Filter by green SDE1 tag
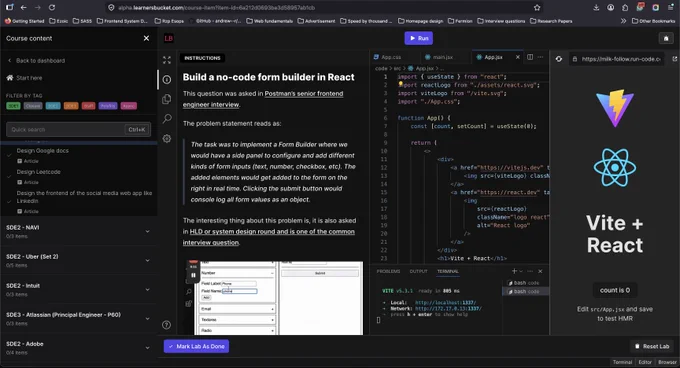This screenshot has width=680, height=368. tap(13, 106)
